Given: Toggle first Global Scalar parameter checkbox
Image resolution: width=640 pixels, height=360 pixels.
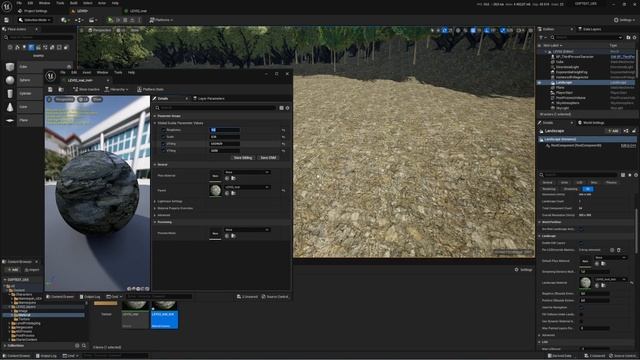Looking at the screenshot, I should coord(163,130).
